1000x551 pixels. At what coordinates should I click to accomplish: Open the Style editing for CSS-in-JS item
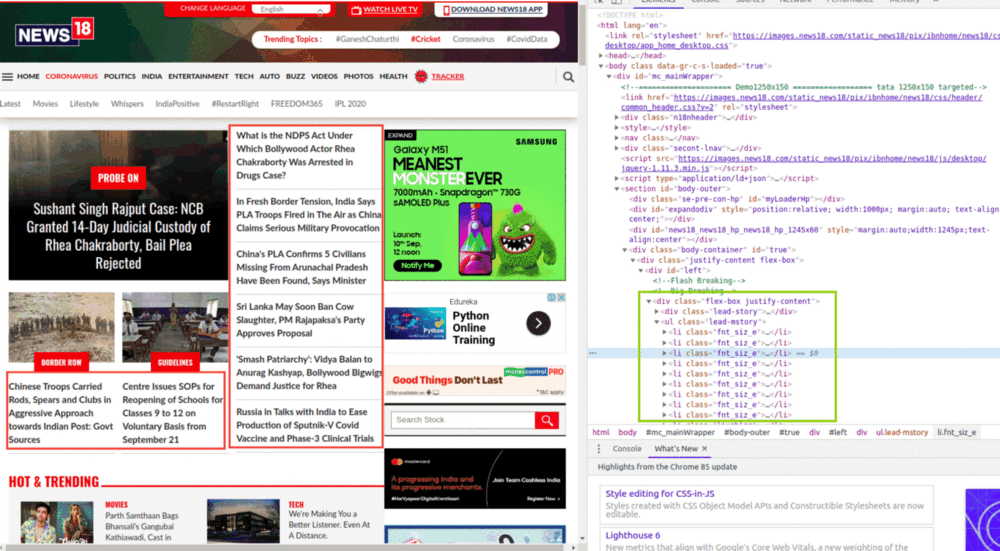(659, 494)
